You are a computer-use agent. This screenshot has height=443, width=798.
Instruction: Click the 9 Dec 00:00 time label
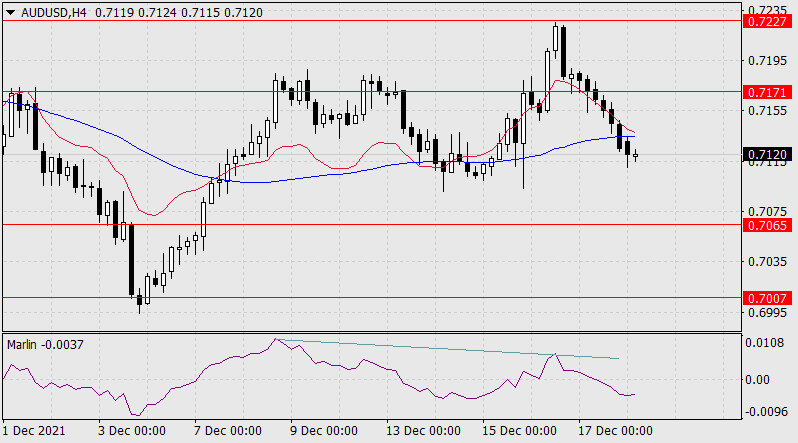tap(324, 431)
